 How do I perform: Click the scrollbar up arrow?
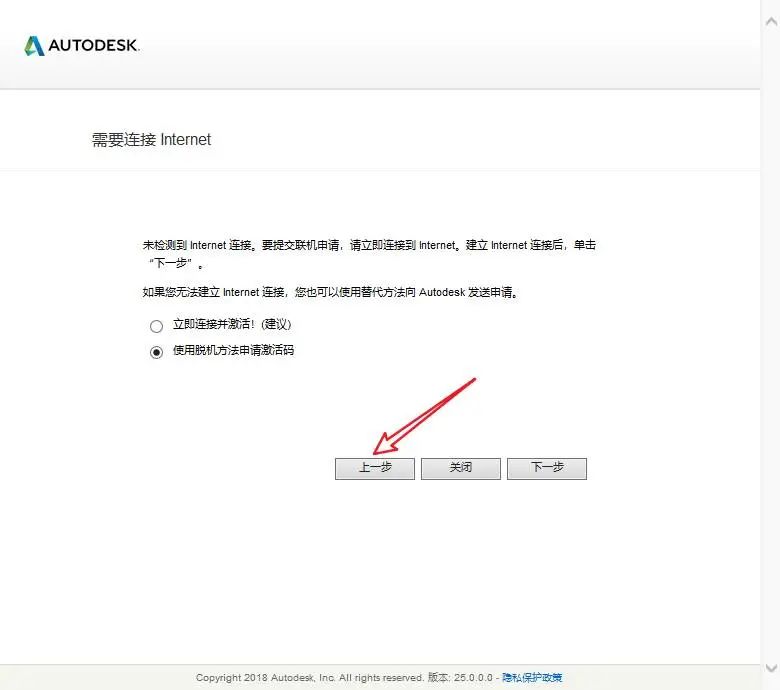point(771,21)
